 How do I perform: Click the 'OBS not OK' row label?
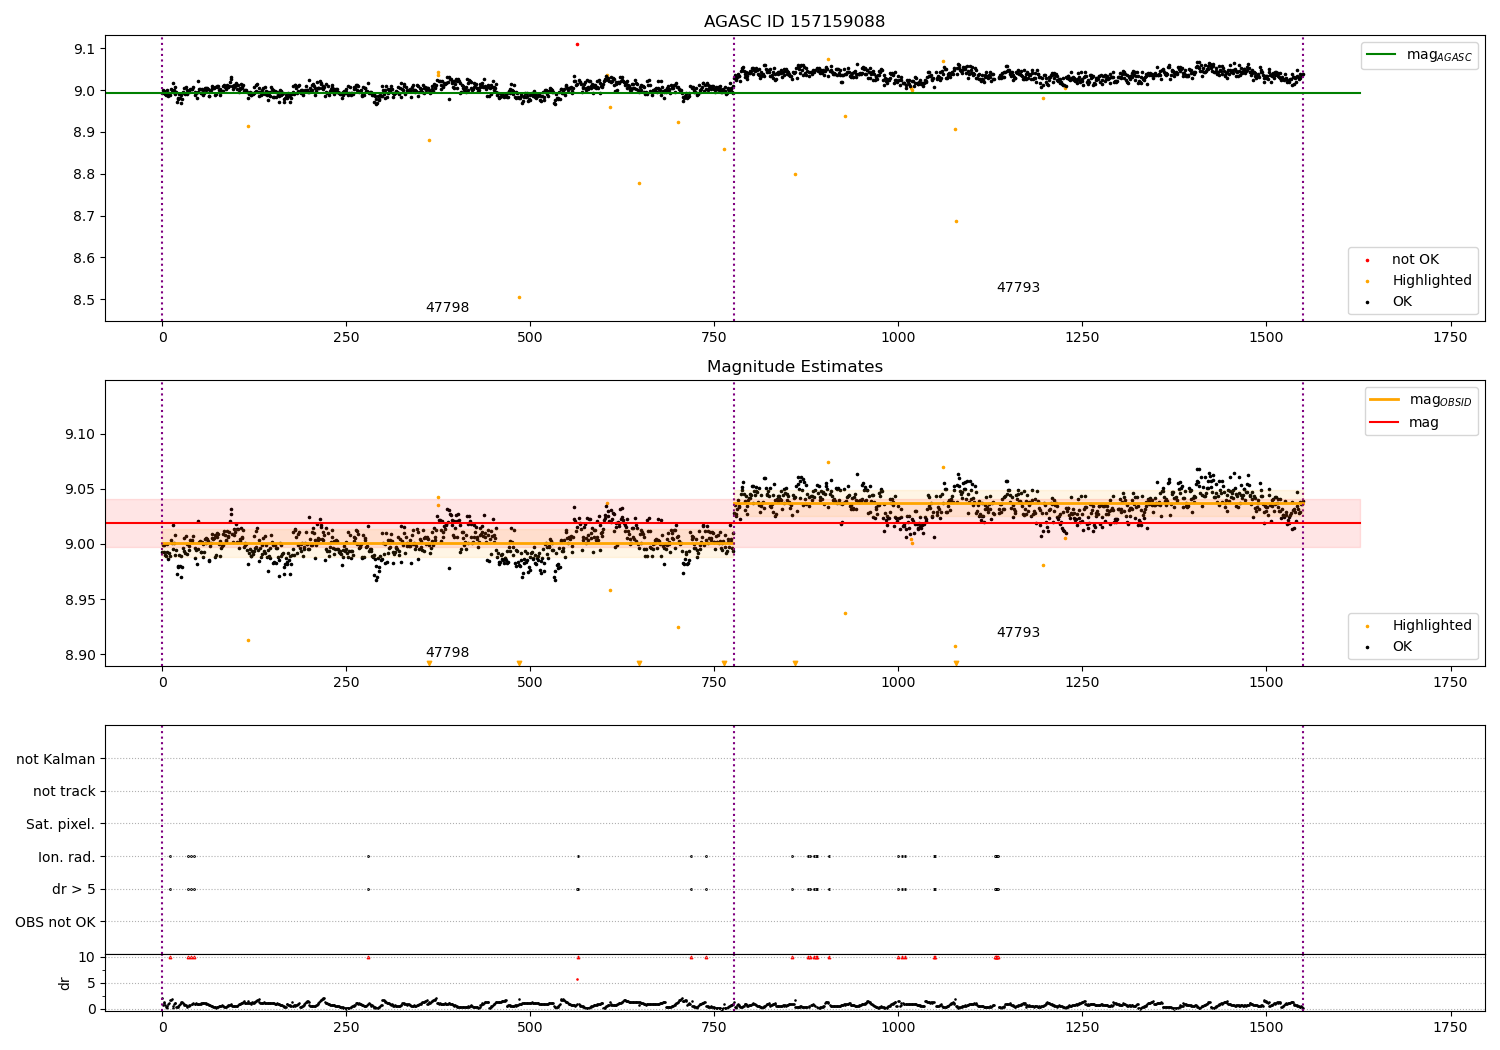(56, 922)
